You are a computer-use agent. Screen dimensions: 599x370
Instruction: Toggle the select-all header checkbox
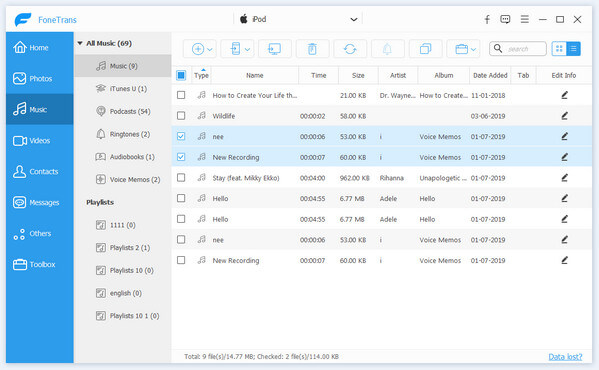click(x=181, y=75)
